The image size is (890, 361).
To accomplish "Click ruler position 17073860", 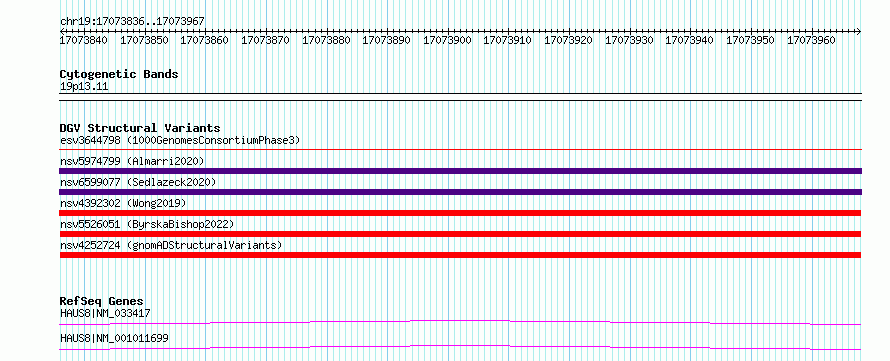I will 205,40.
